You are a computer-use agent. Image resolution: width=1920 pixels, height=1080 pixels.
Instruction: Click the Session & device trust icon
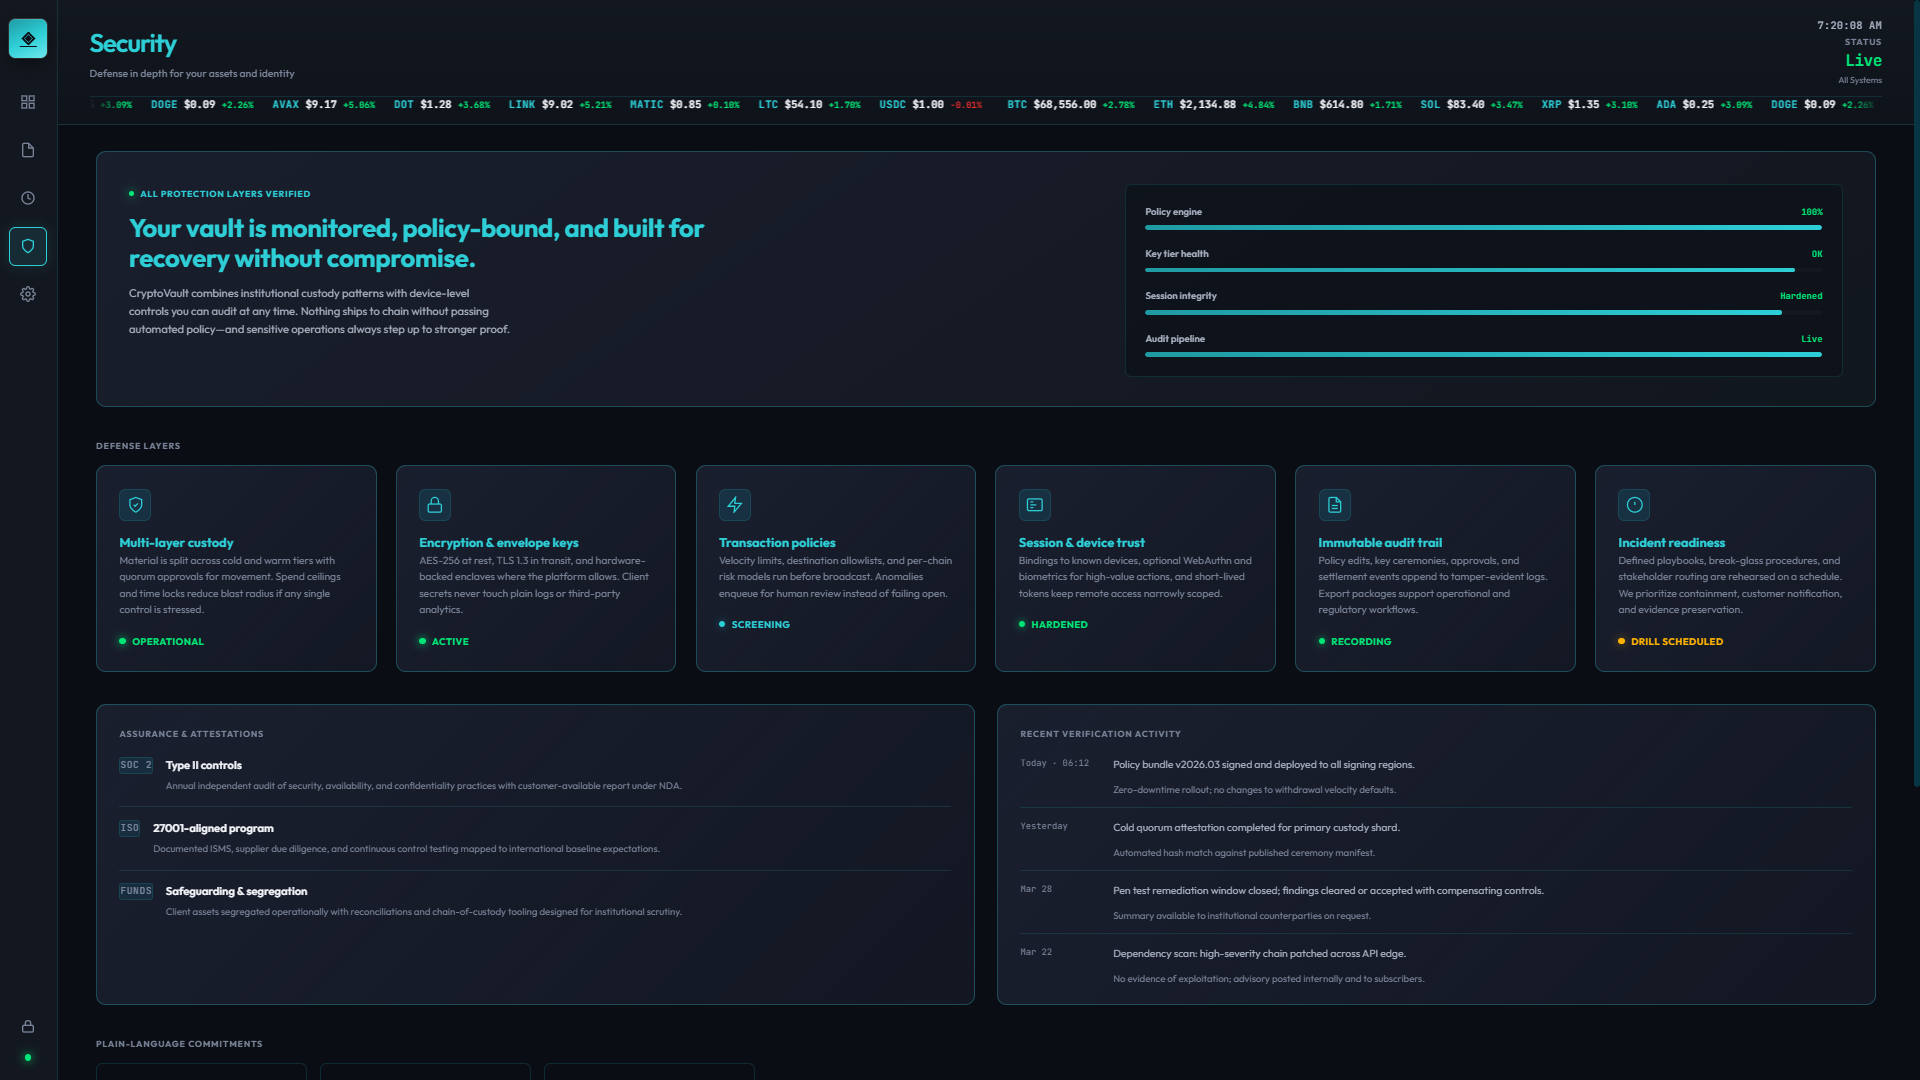(x=1035, y=505)
